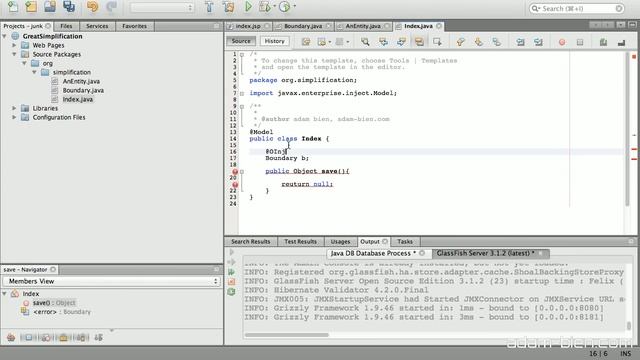
Task: Click the Uncomment lines editor icon
Action: pos(621,42)
